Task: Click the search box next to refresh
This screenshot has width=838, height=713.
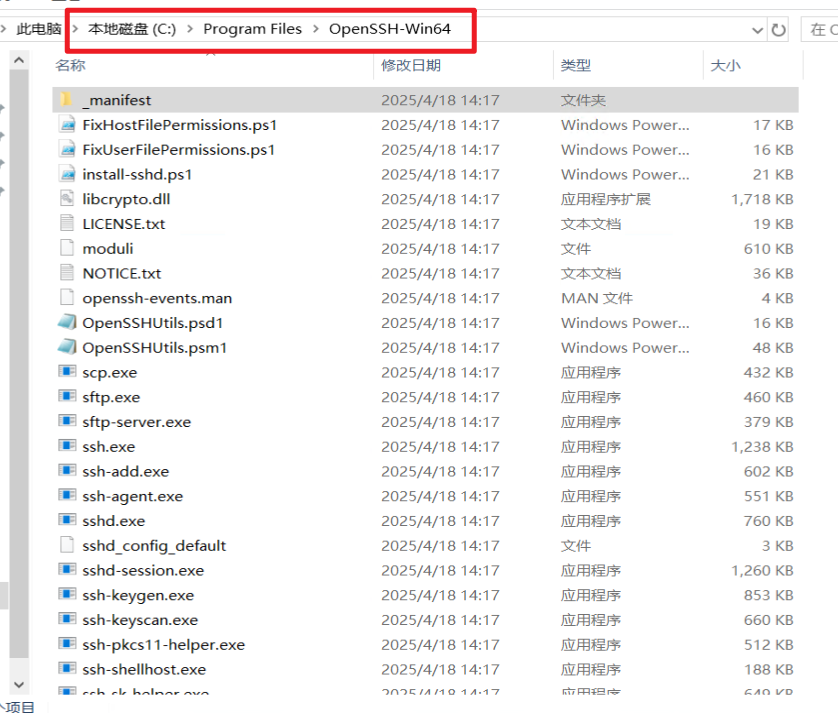Action: (819, 29)
